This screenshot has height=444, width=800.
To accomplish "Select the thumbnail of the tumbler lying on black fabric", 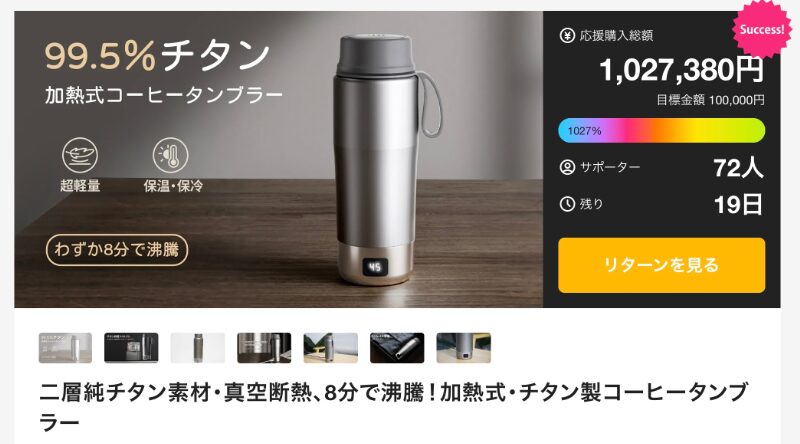I will tap(397, 348).
